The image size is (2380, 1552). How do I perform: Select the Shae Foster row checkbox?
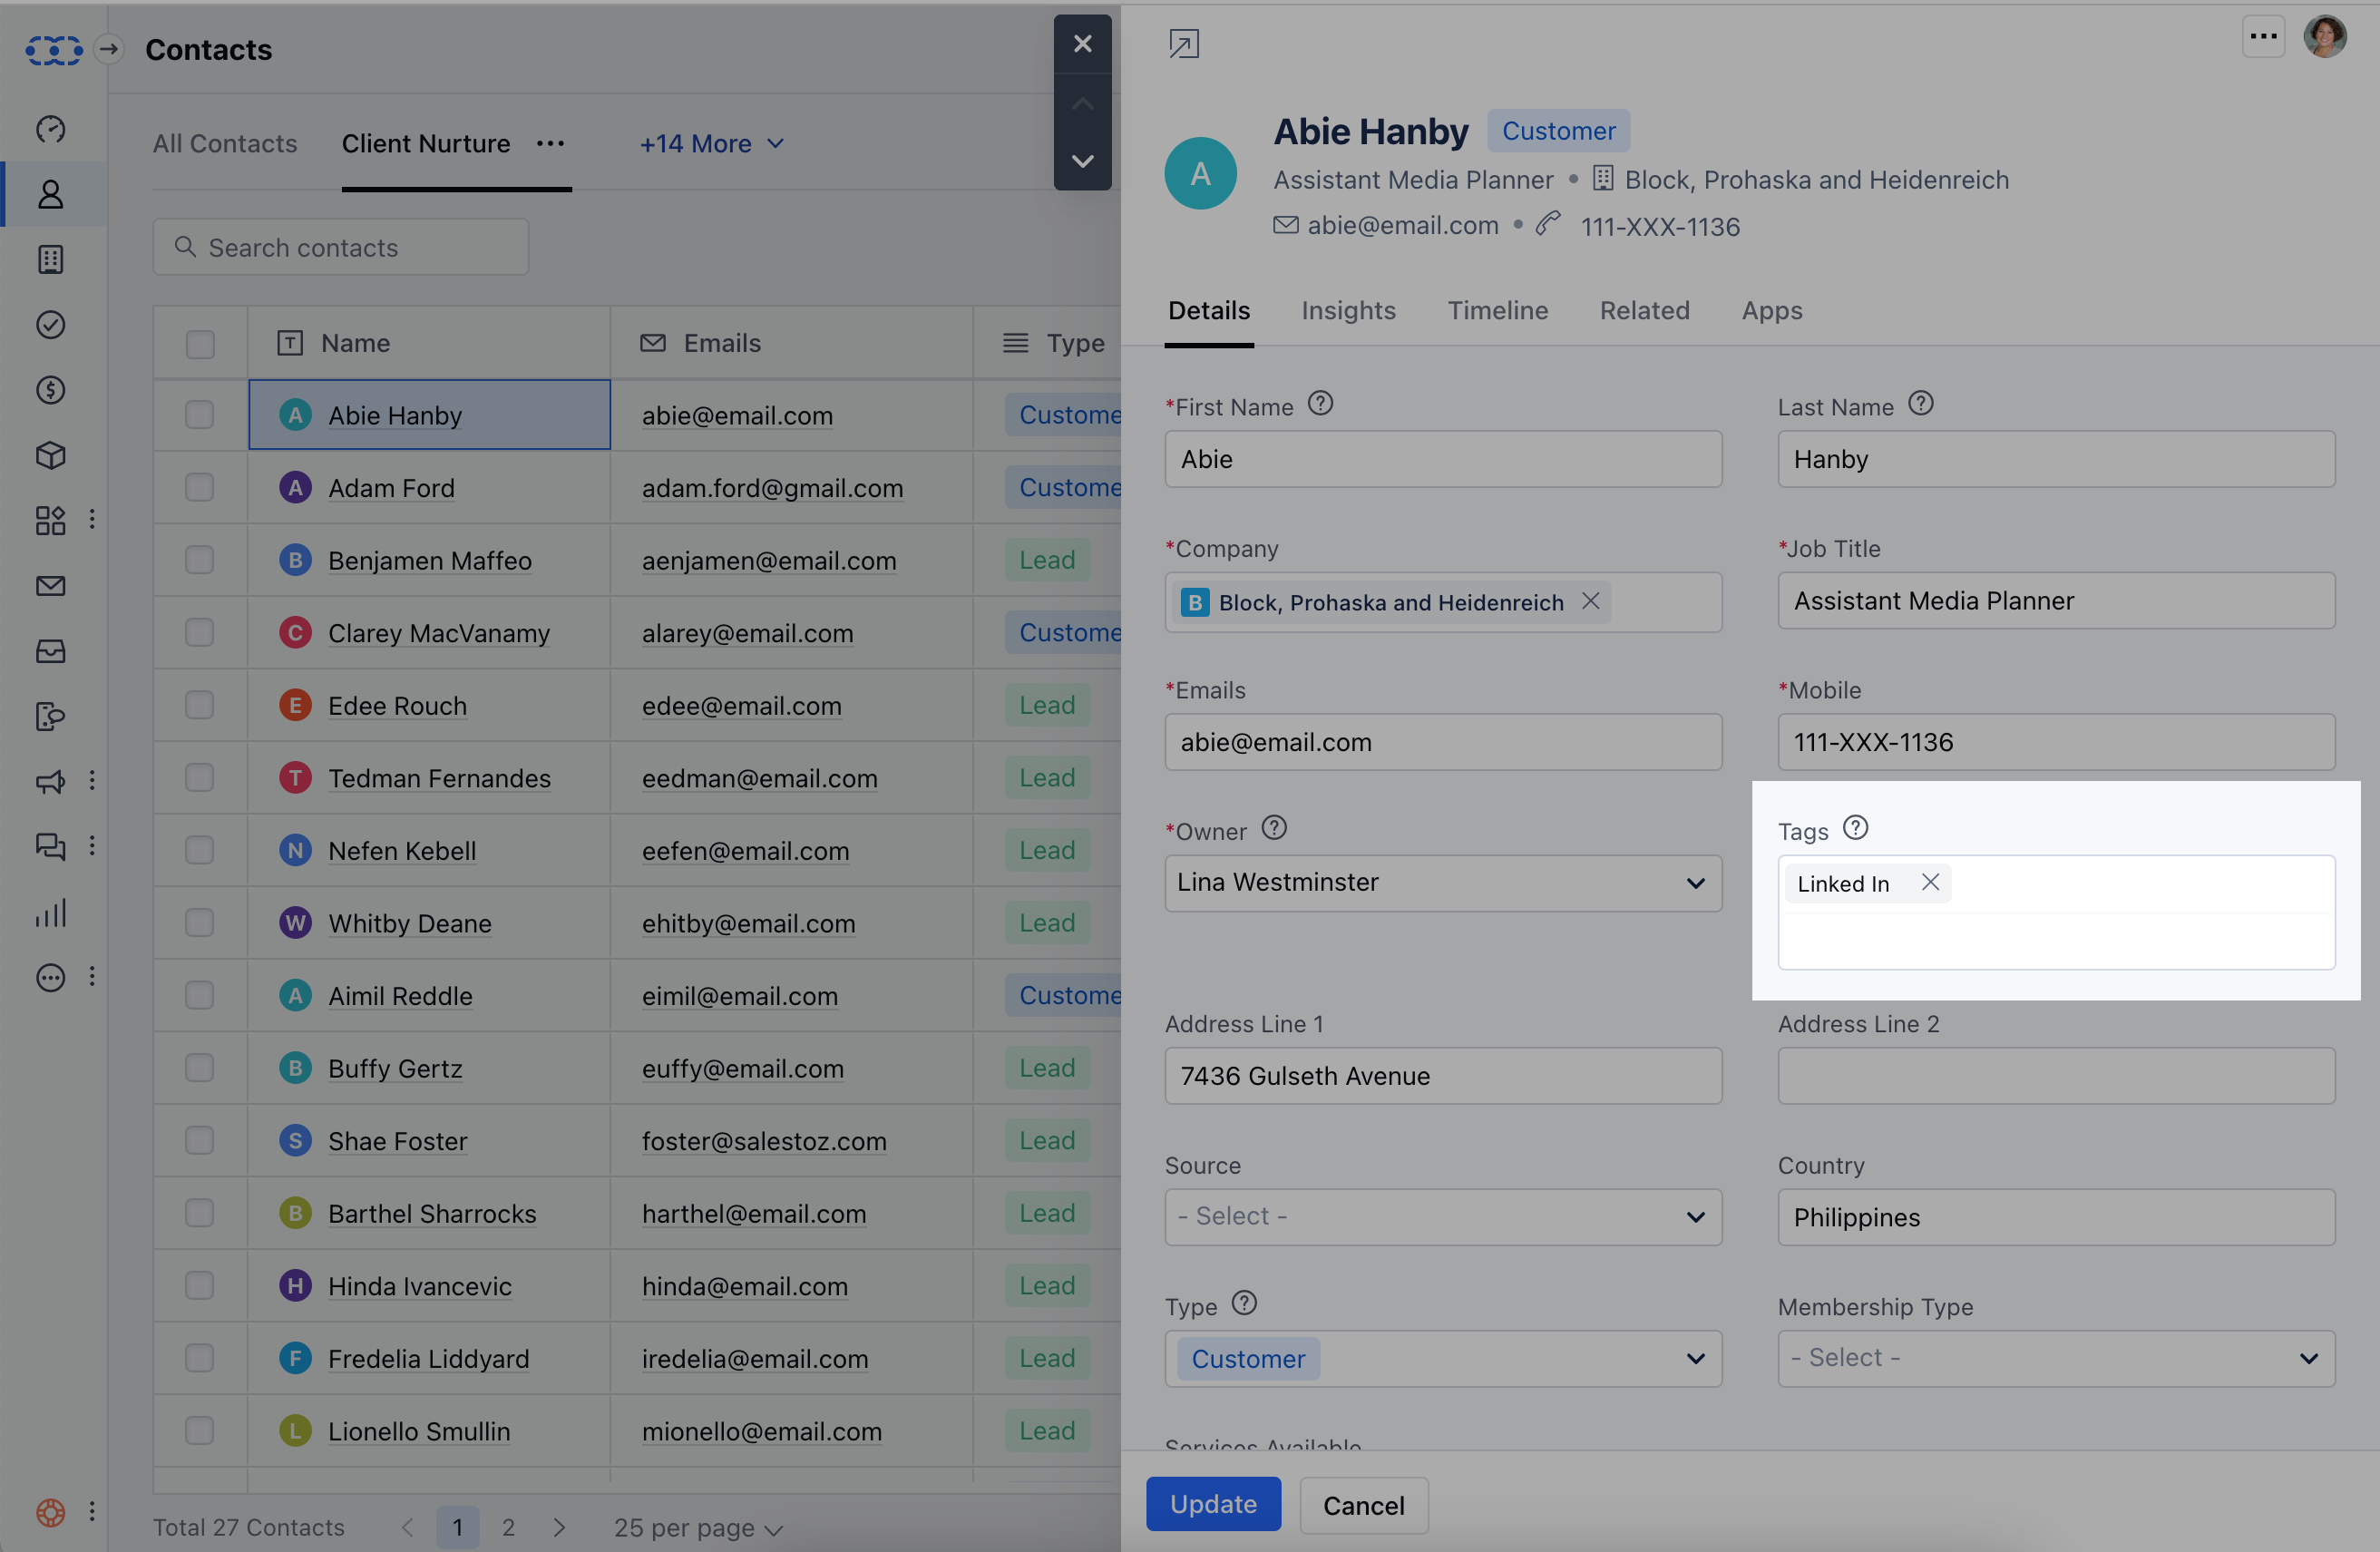coord(200,1140)
